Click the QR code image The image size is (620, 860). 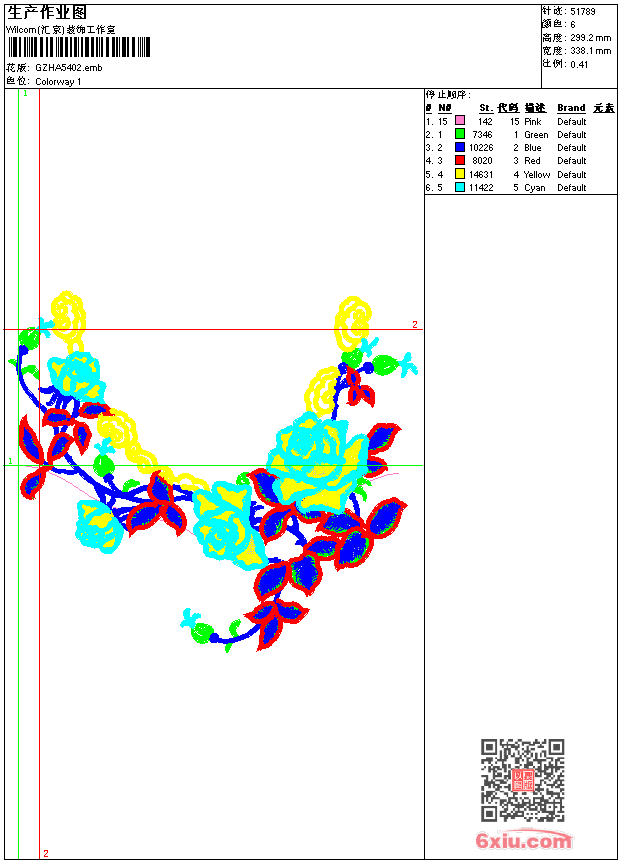pos(522,780)
